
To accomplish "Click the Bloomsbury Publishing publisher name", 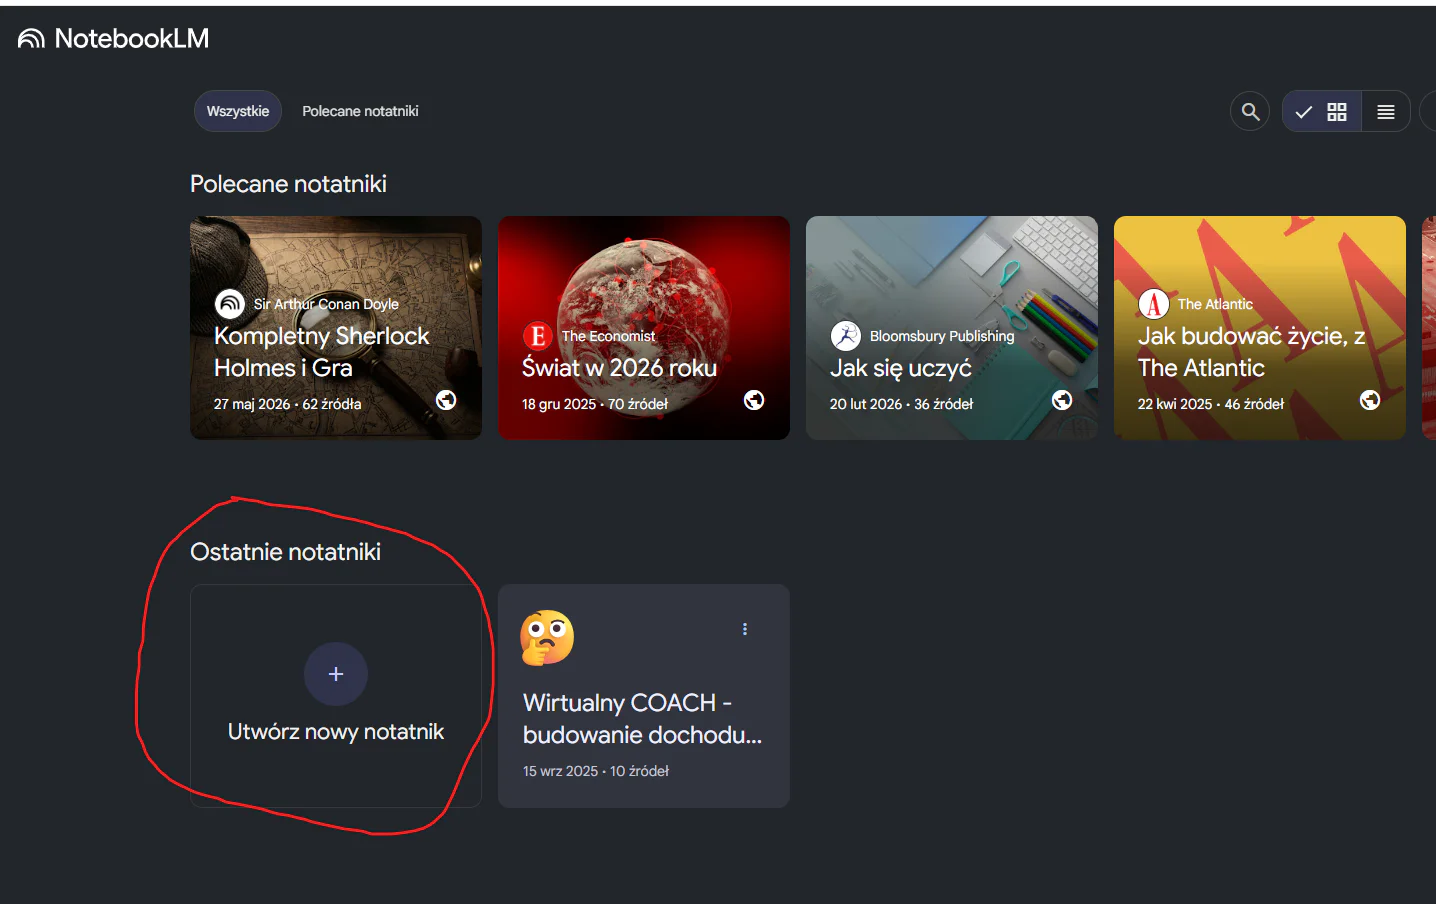I will click(x=942, y=336).
